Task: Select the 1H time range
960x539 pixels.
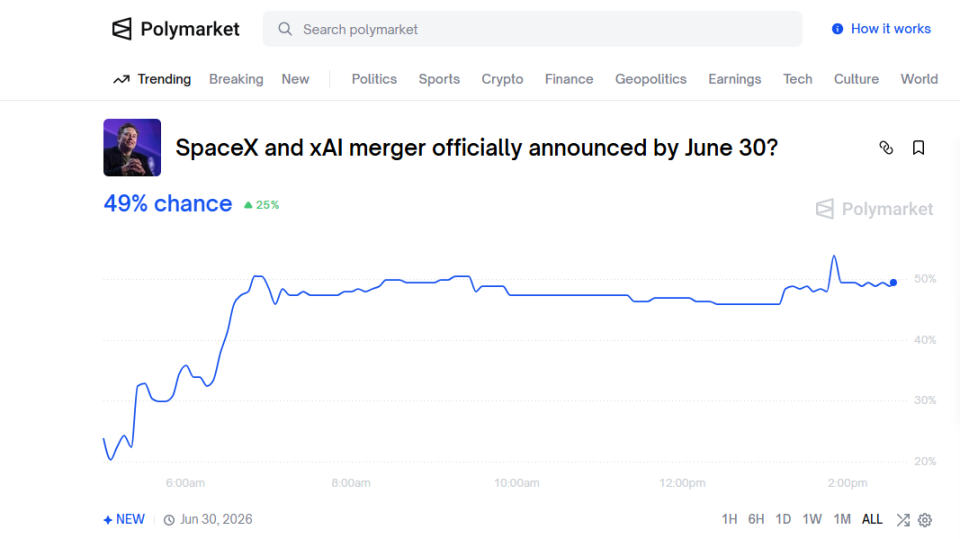Action: 730,519
